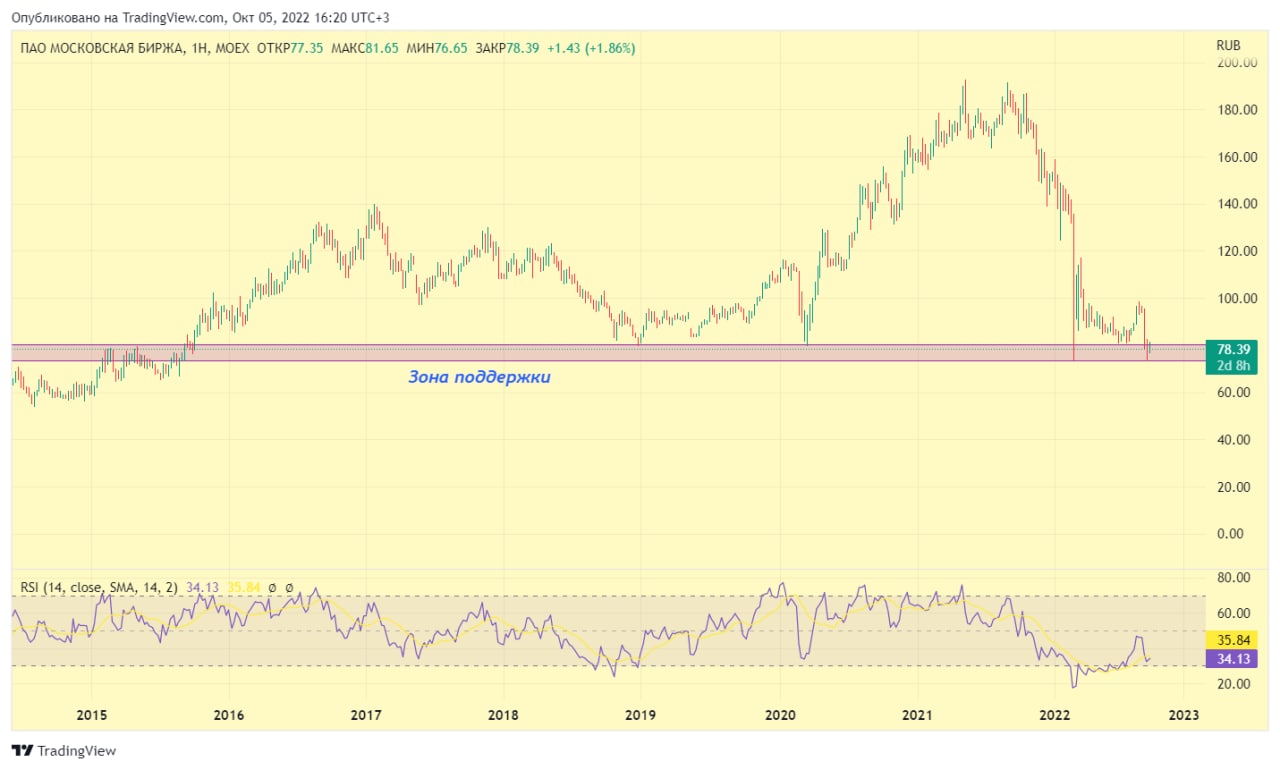Click the purple 34.13 RSI legend value

(203, 588)
